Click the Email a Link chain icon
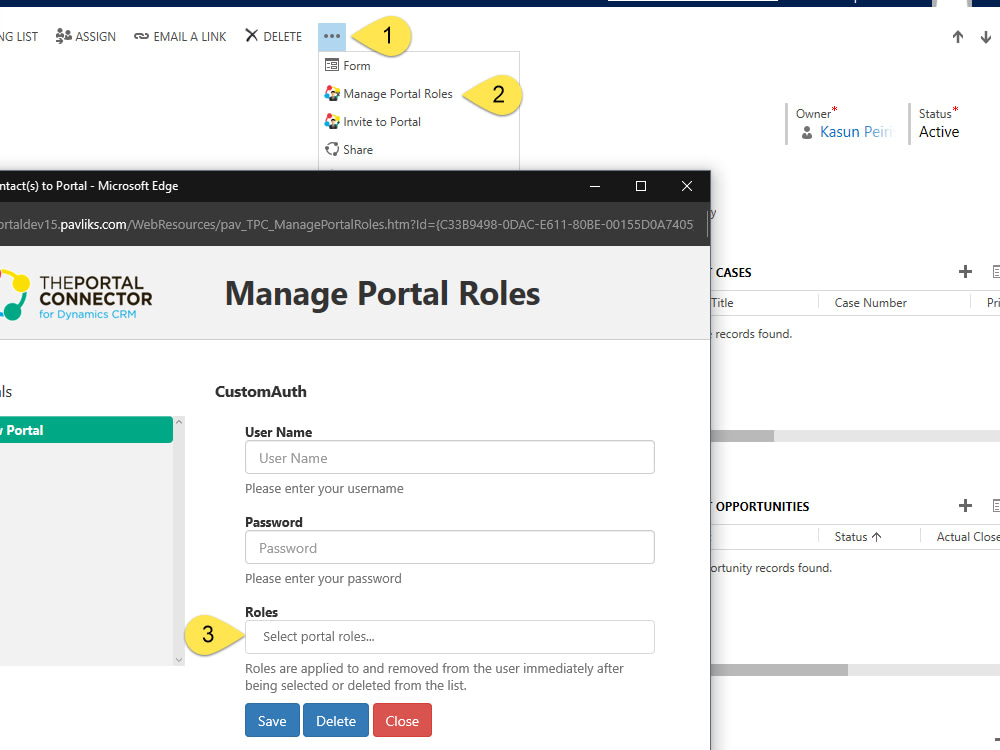 pyautogui.click(x=141, y=36)
